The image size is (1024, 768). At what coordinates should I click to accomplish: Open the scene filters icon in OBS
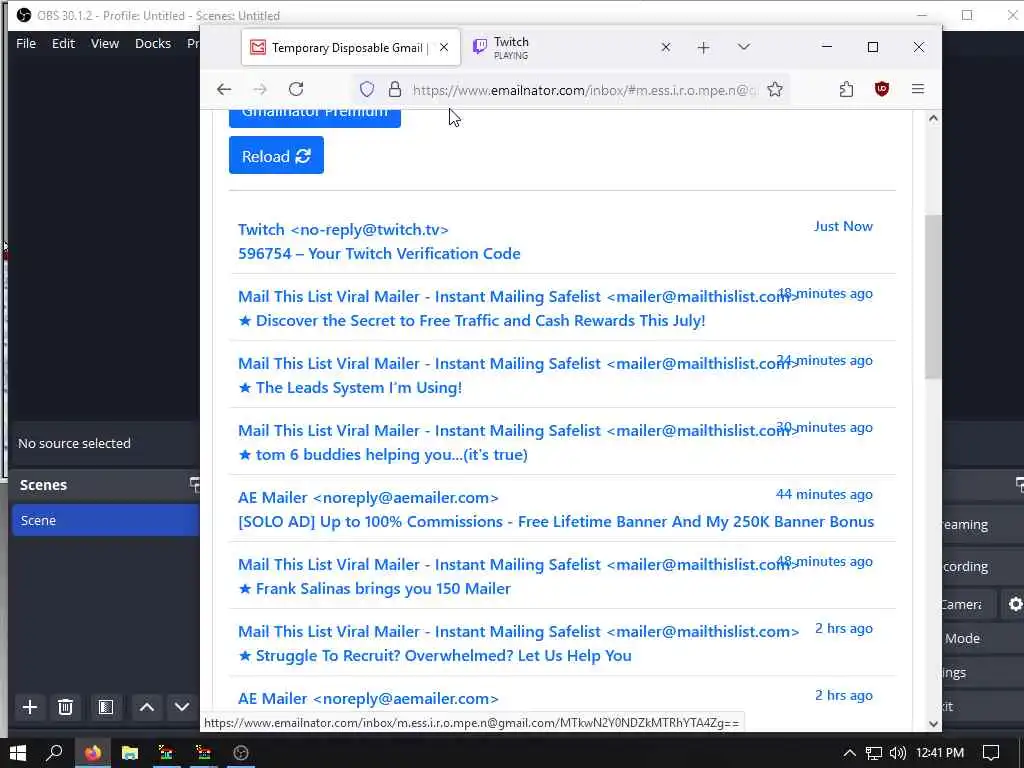[x=106, y=707]
